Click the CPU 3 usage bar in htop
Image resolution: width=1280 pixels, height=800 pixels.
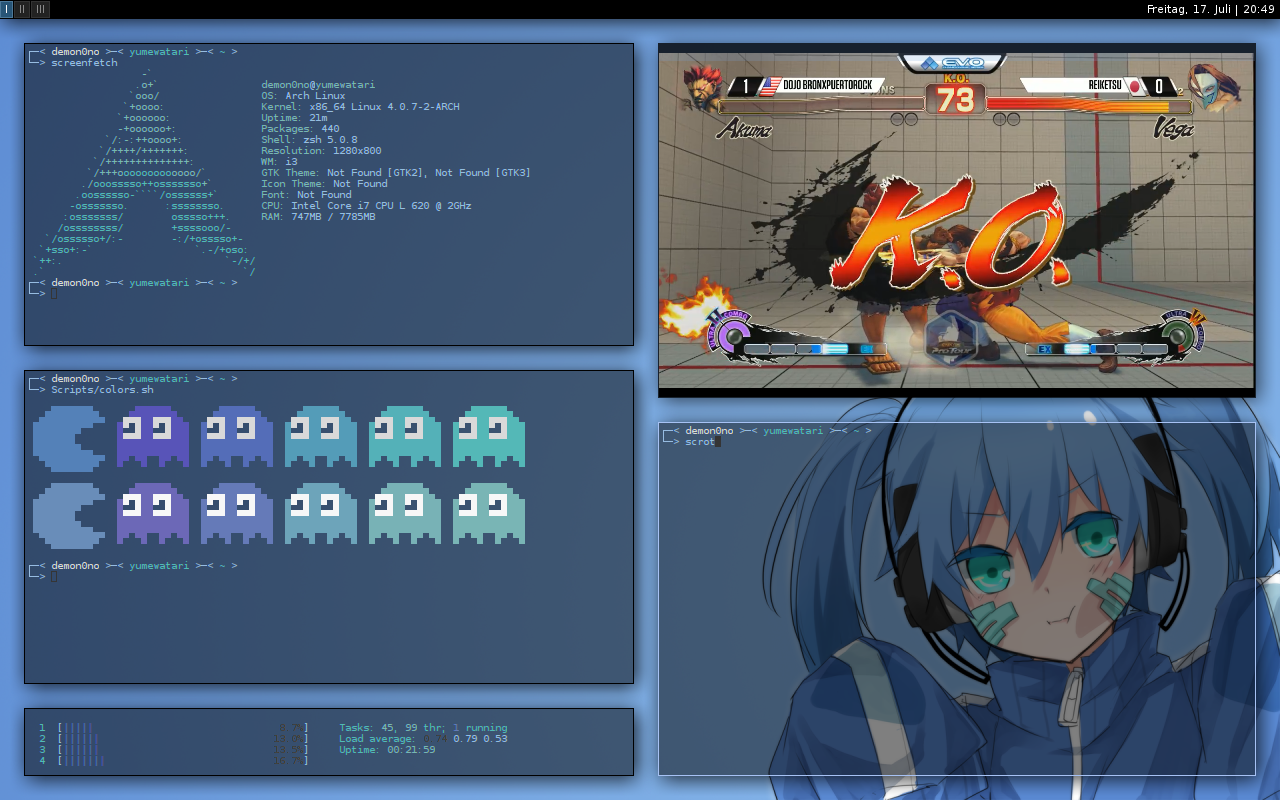183,750
